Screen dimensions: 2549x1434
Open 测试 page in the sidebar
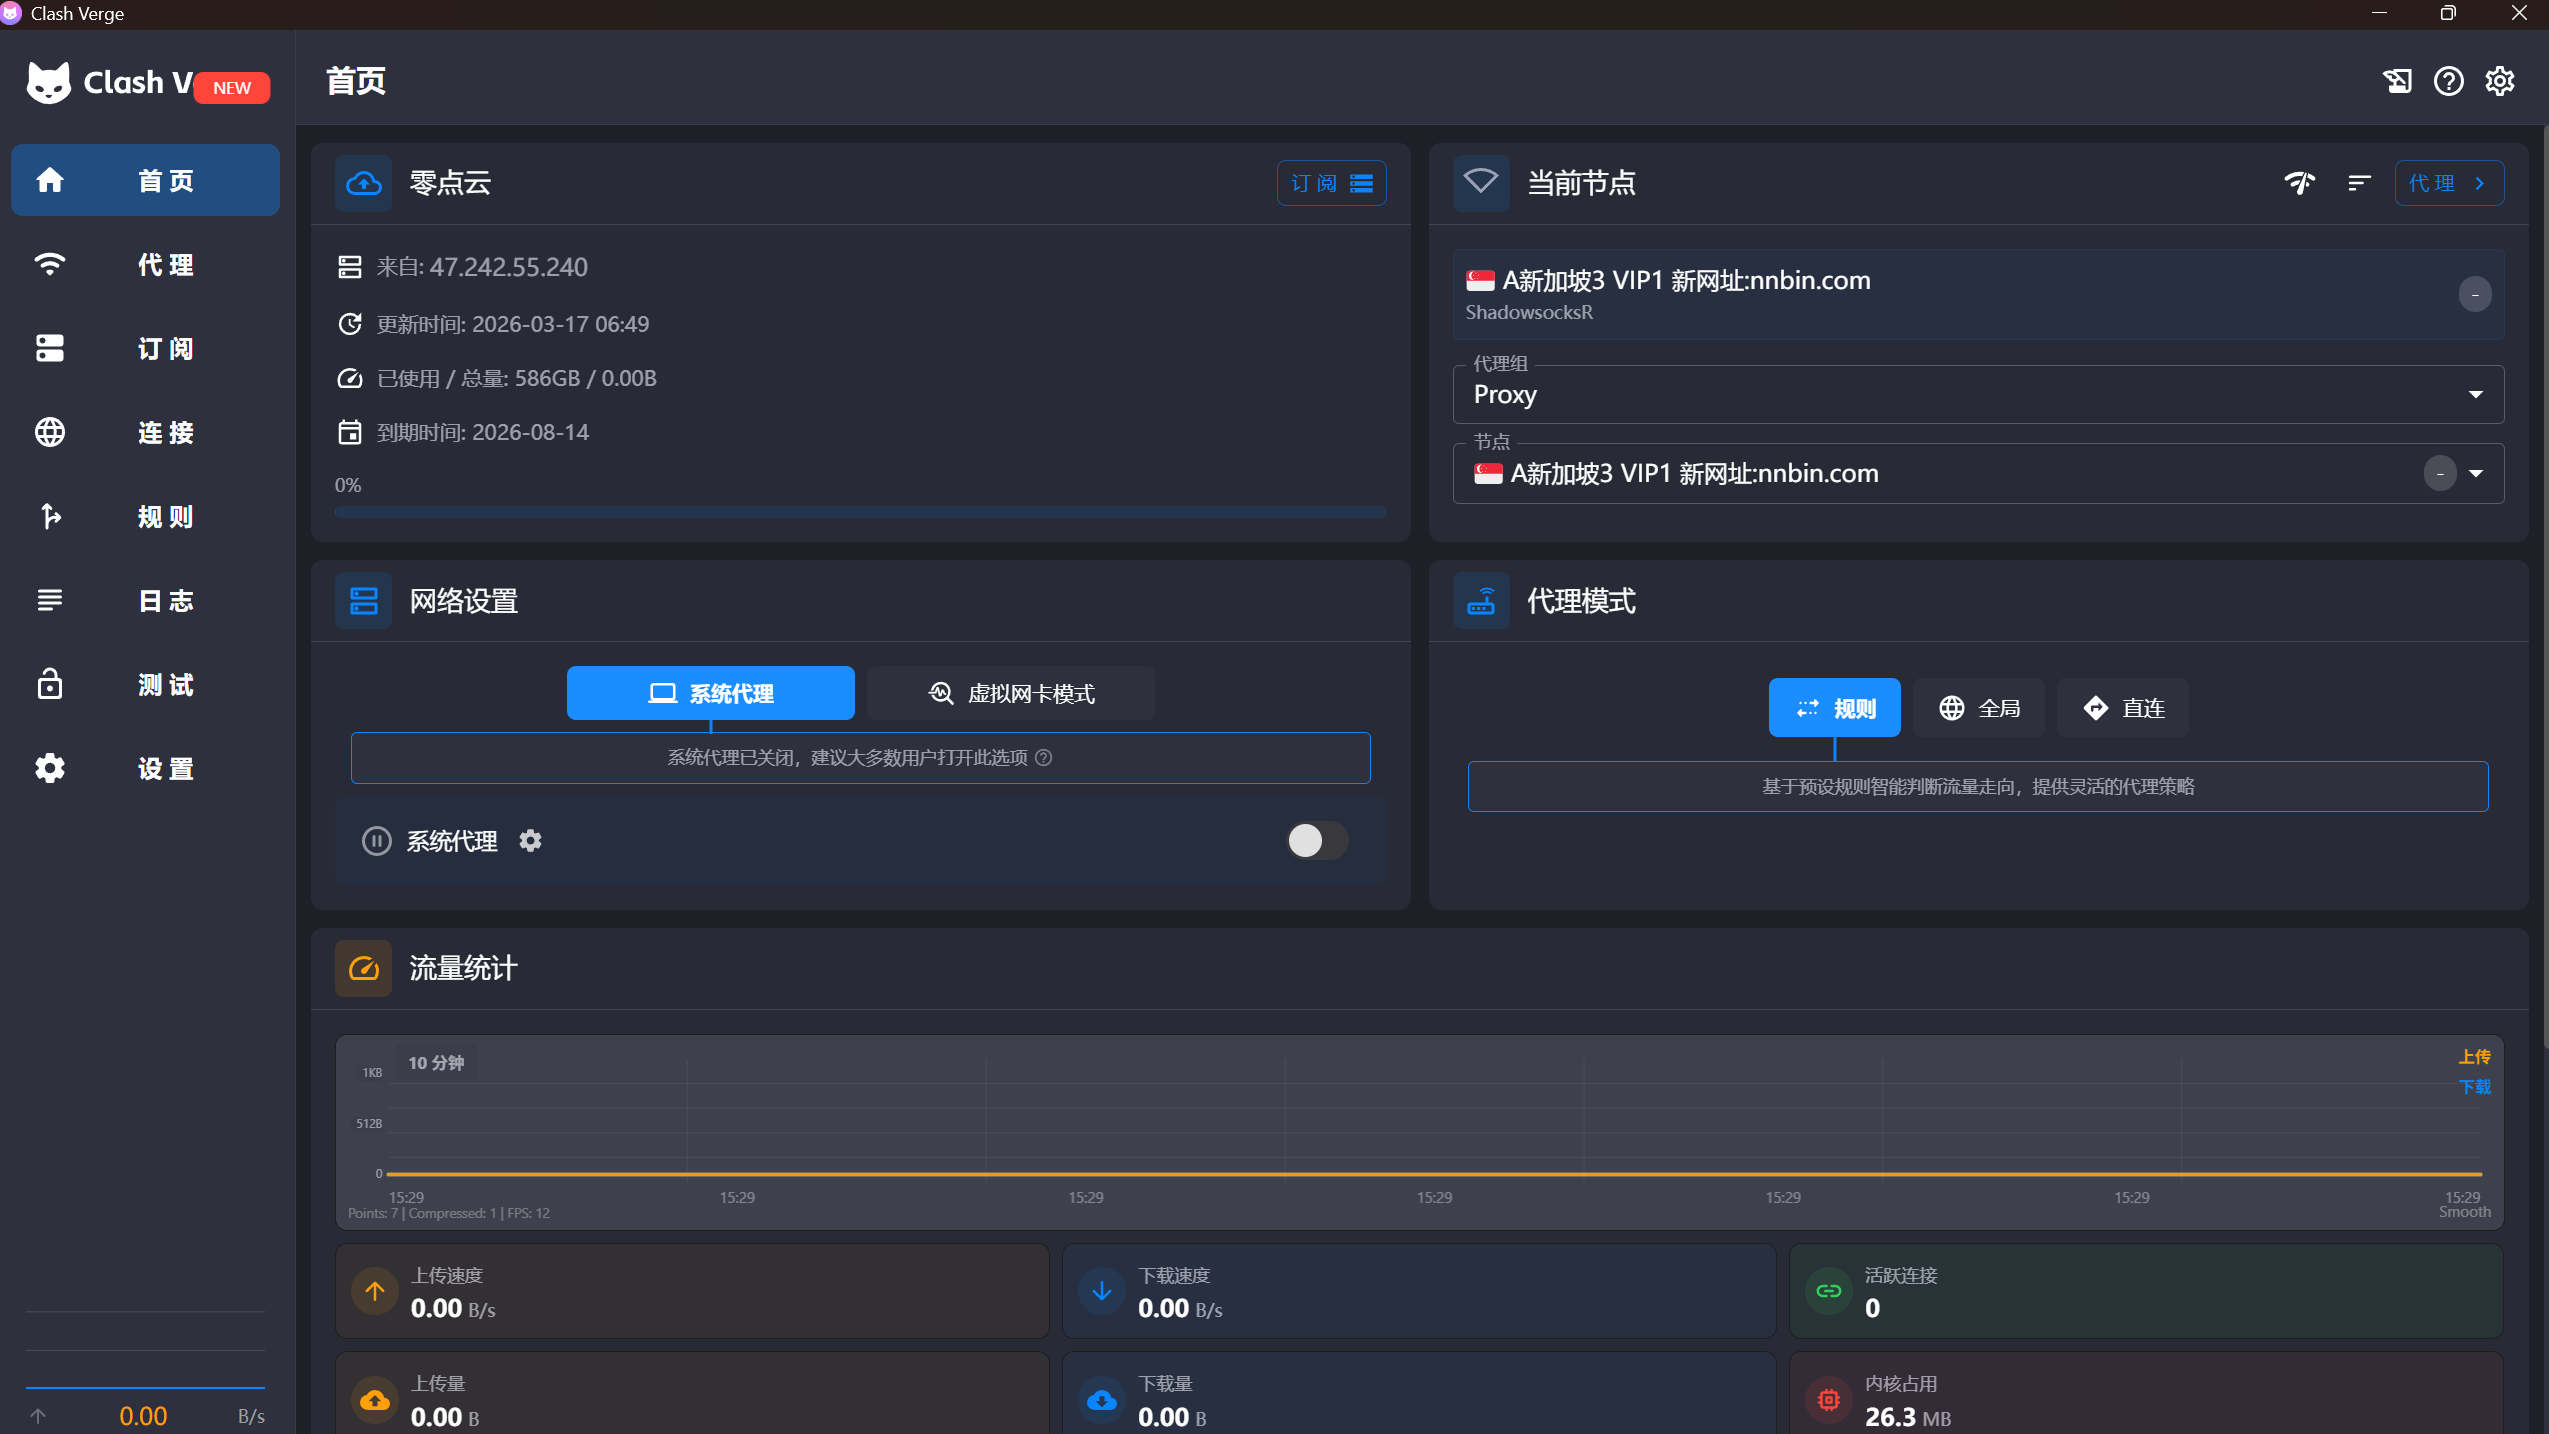[x=145, y=684]
